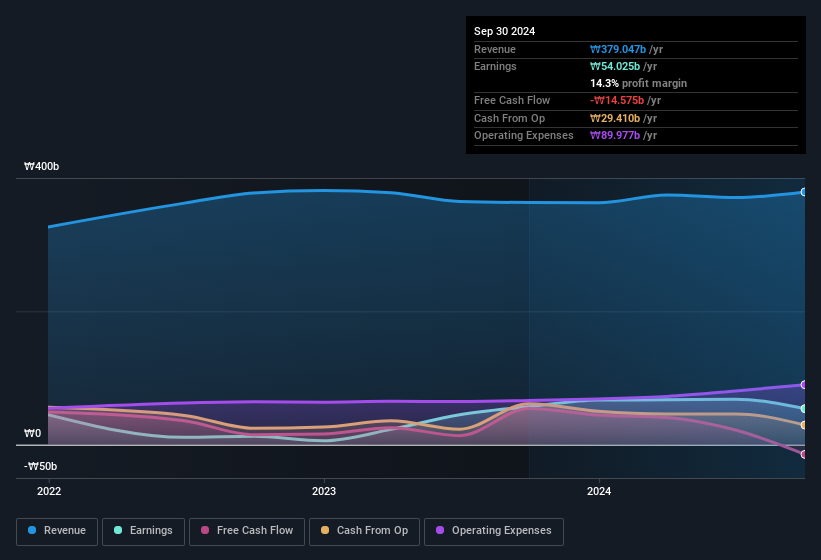Click the ₩379.047b revenue value

tap(618, 49)
